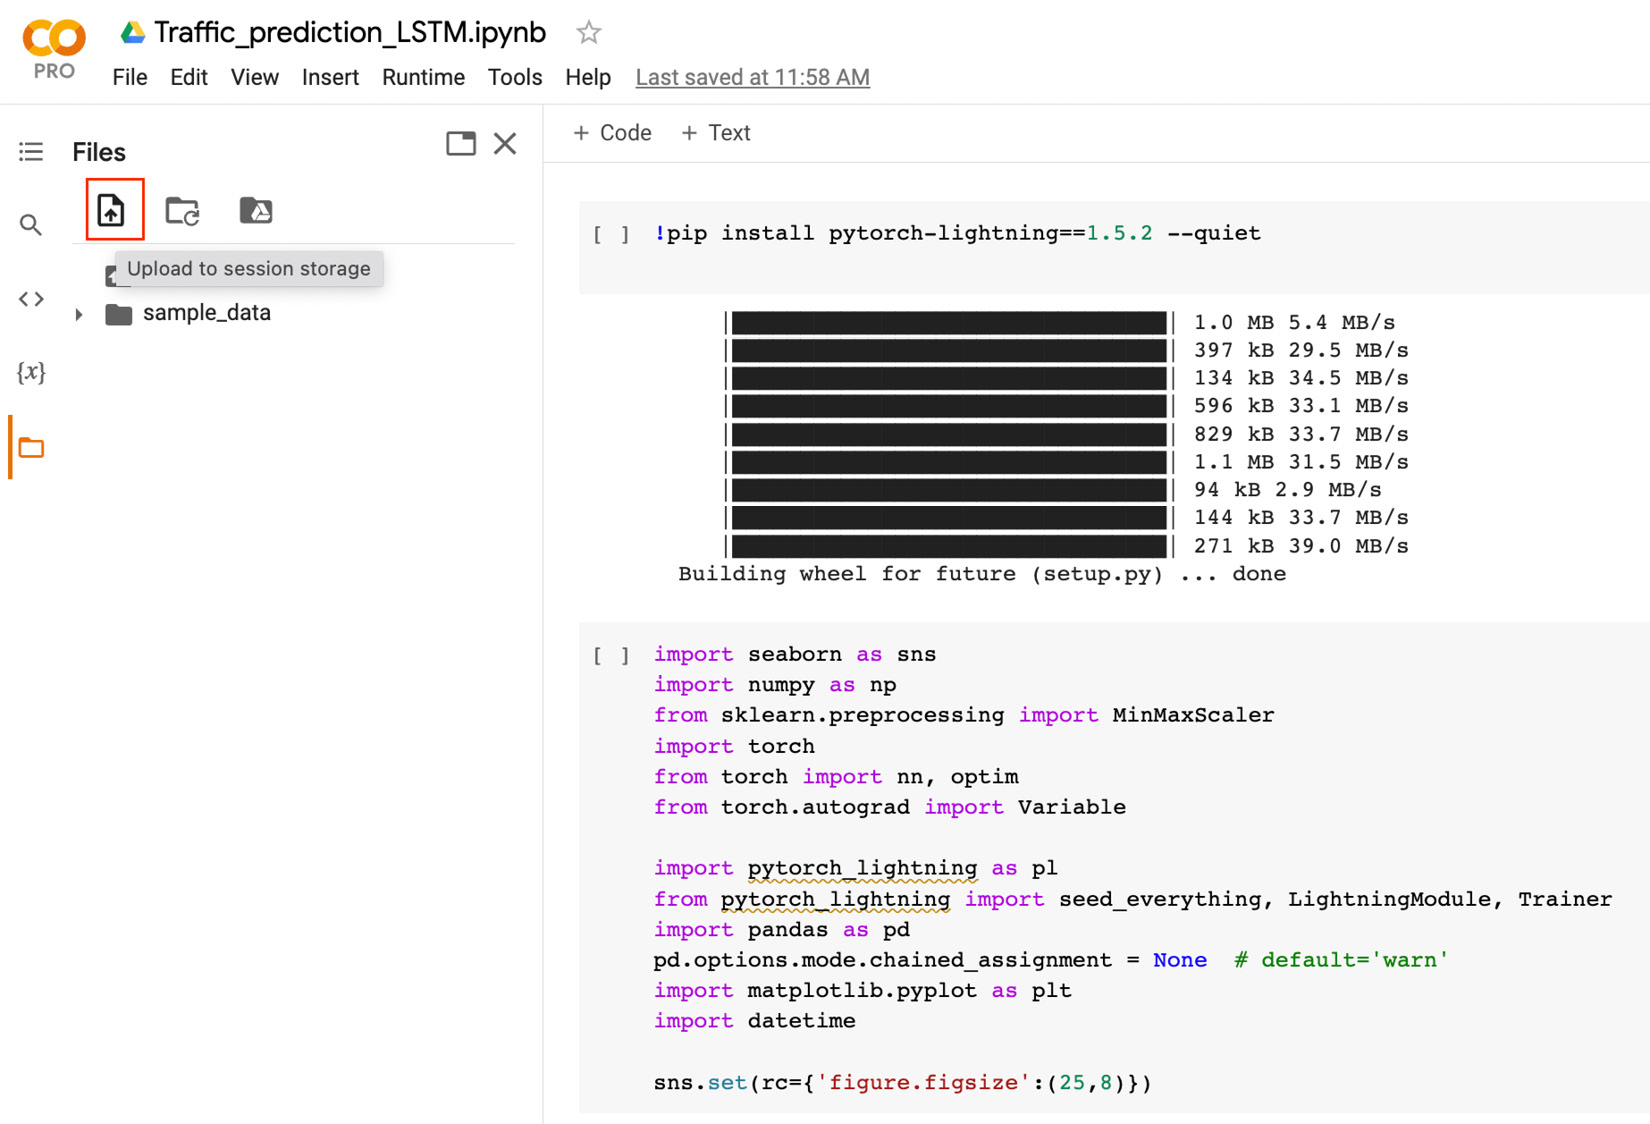
Task: Click the sns.set figsize line
Action: click(903, 1082)
